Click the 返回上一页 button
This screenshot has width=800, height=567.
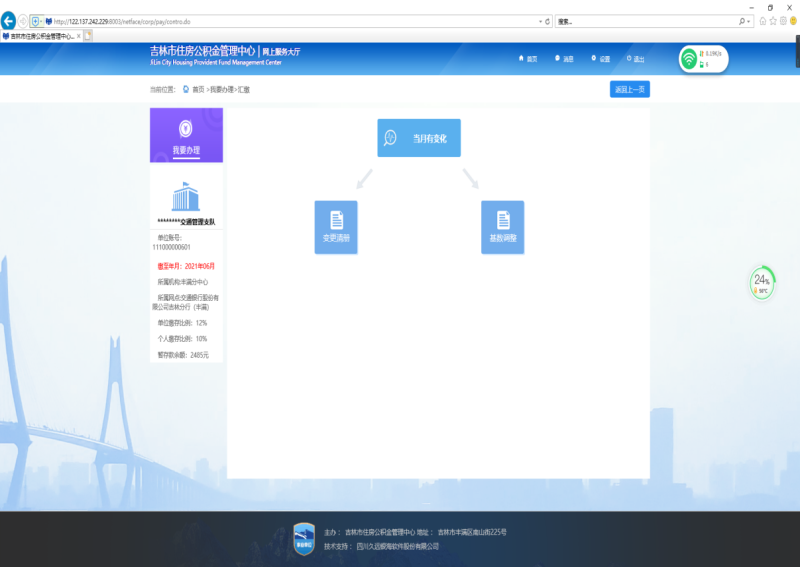click(629, 89)
